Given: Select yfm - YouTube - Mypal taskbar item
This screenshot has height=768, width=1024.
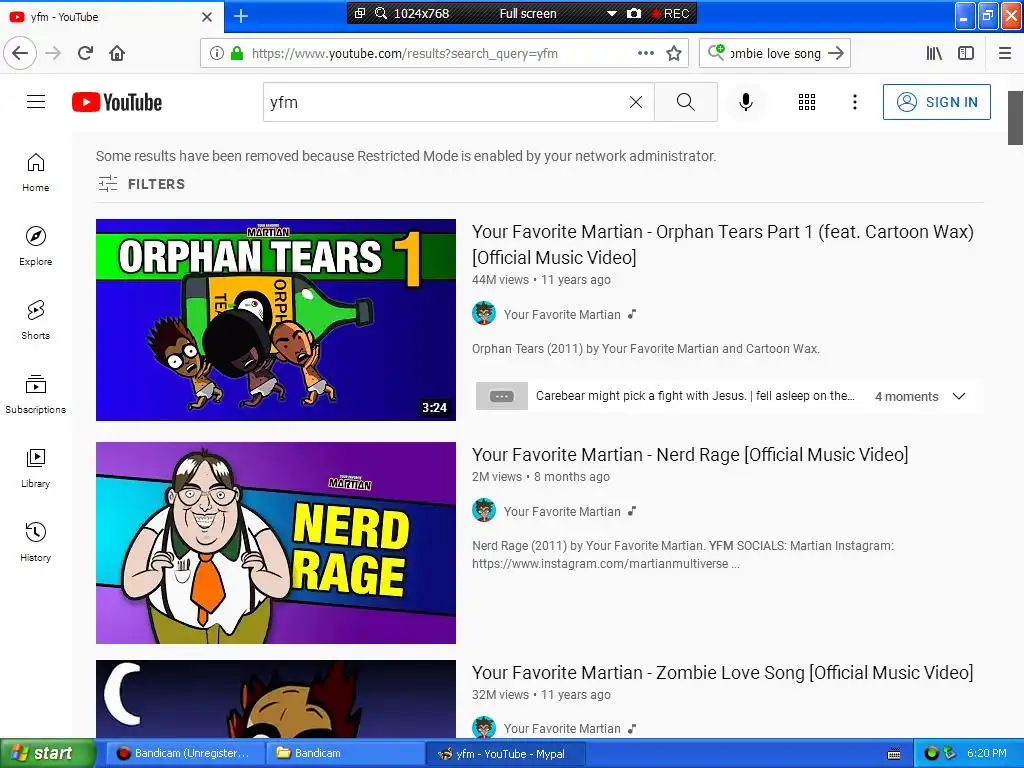Looking at the screenshot, I should [504, 753].
